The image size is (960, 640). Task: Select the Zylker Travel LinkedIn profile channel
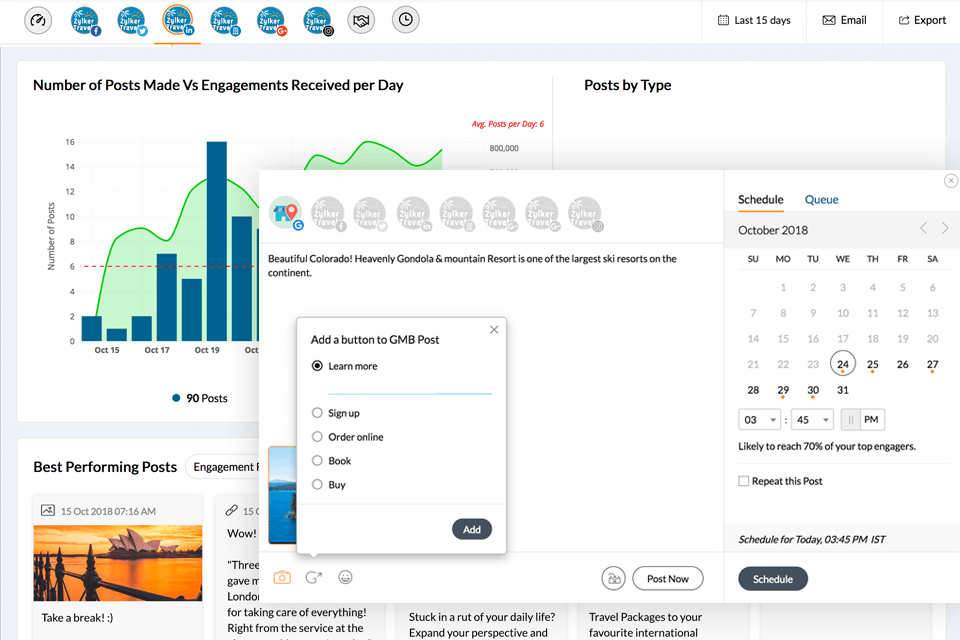tap(178, 21)
